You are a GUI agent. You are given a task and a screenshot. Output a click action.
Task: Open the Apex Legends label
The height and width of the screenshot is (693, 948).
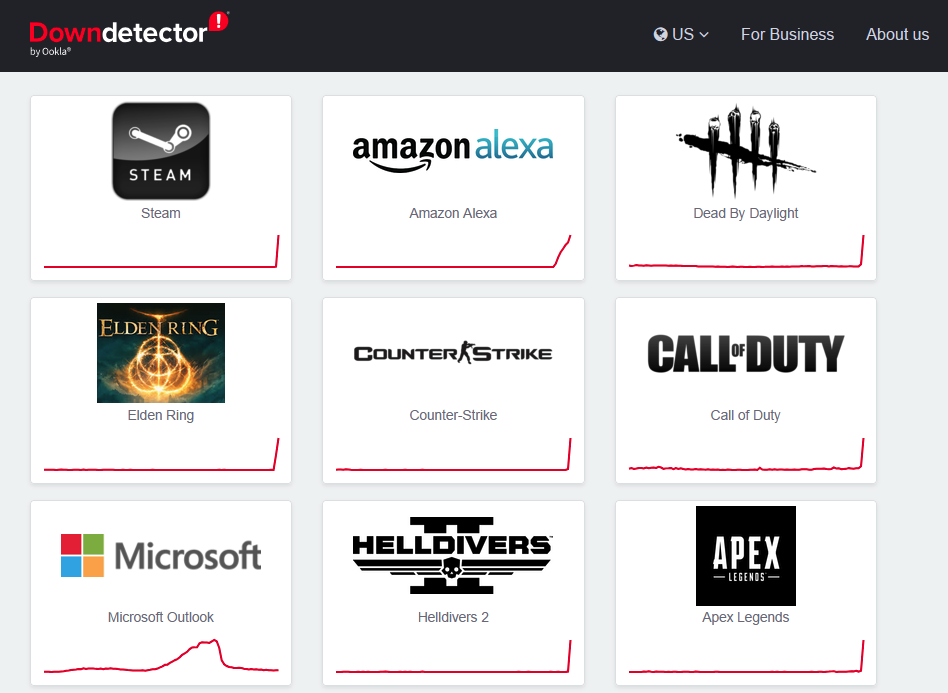(745, 617)
